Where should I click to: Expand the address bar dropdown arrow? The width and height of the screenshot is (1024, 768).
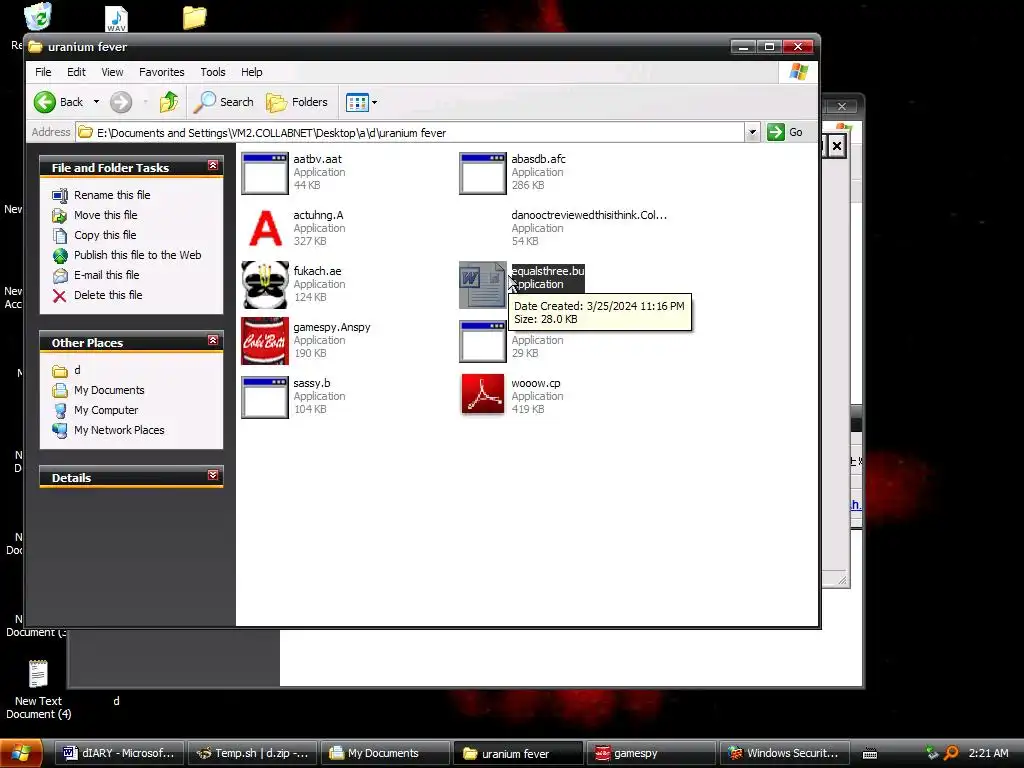(x=752, y=133)
